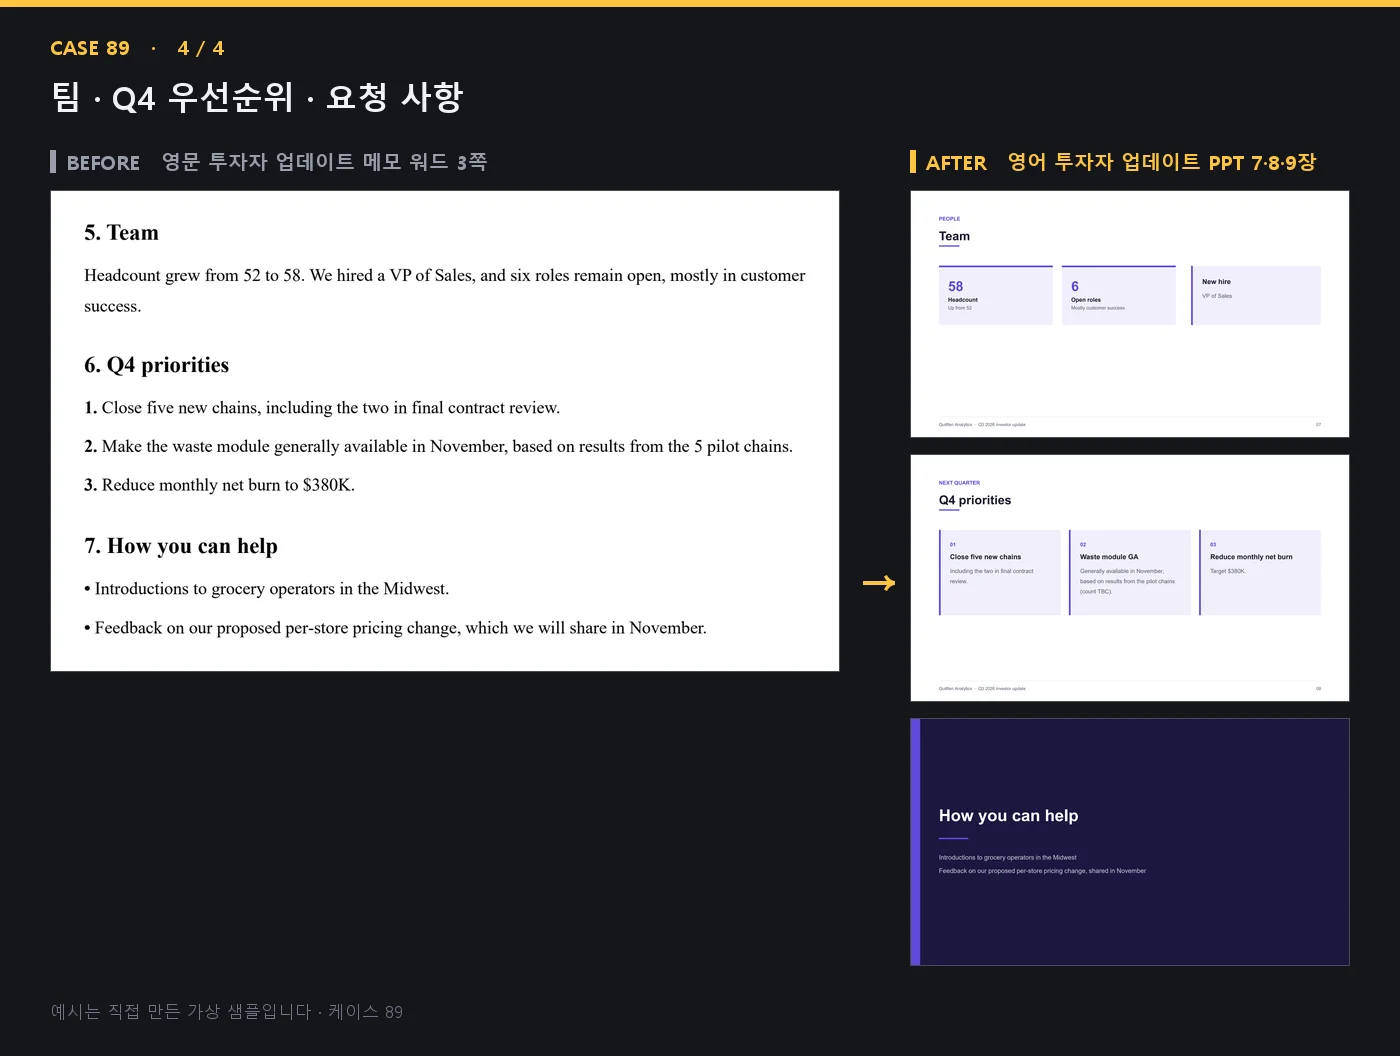Click the "6 Open roles" card

point(1118,295)
